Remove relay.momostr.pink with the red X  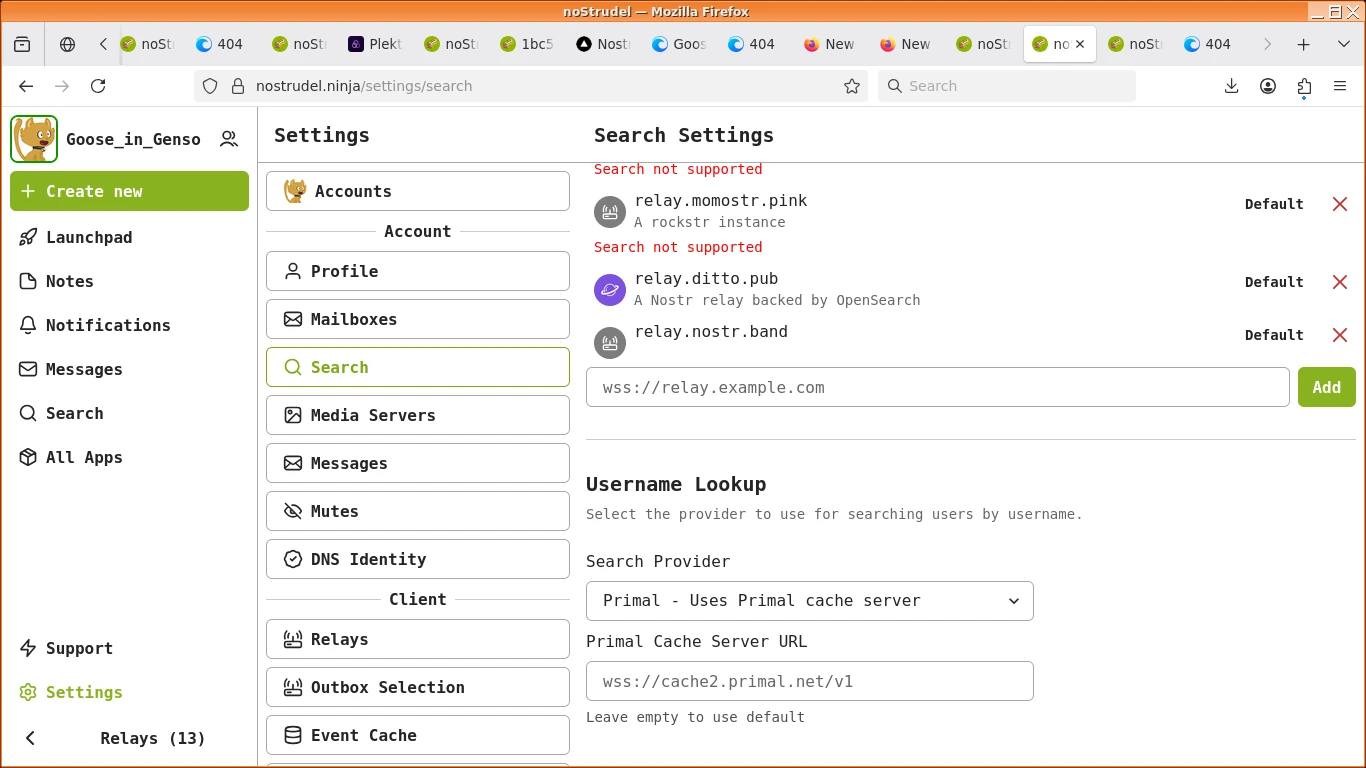click(x=1340, y=204)
